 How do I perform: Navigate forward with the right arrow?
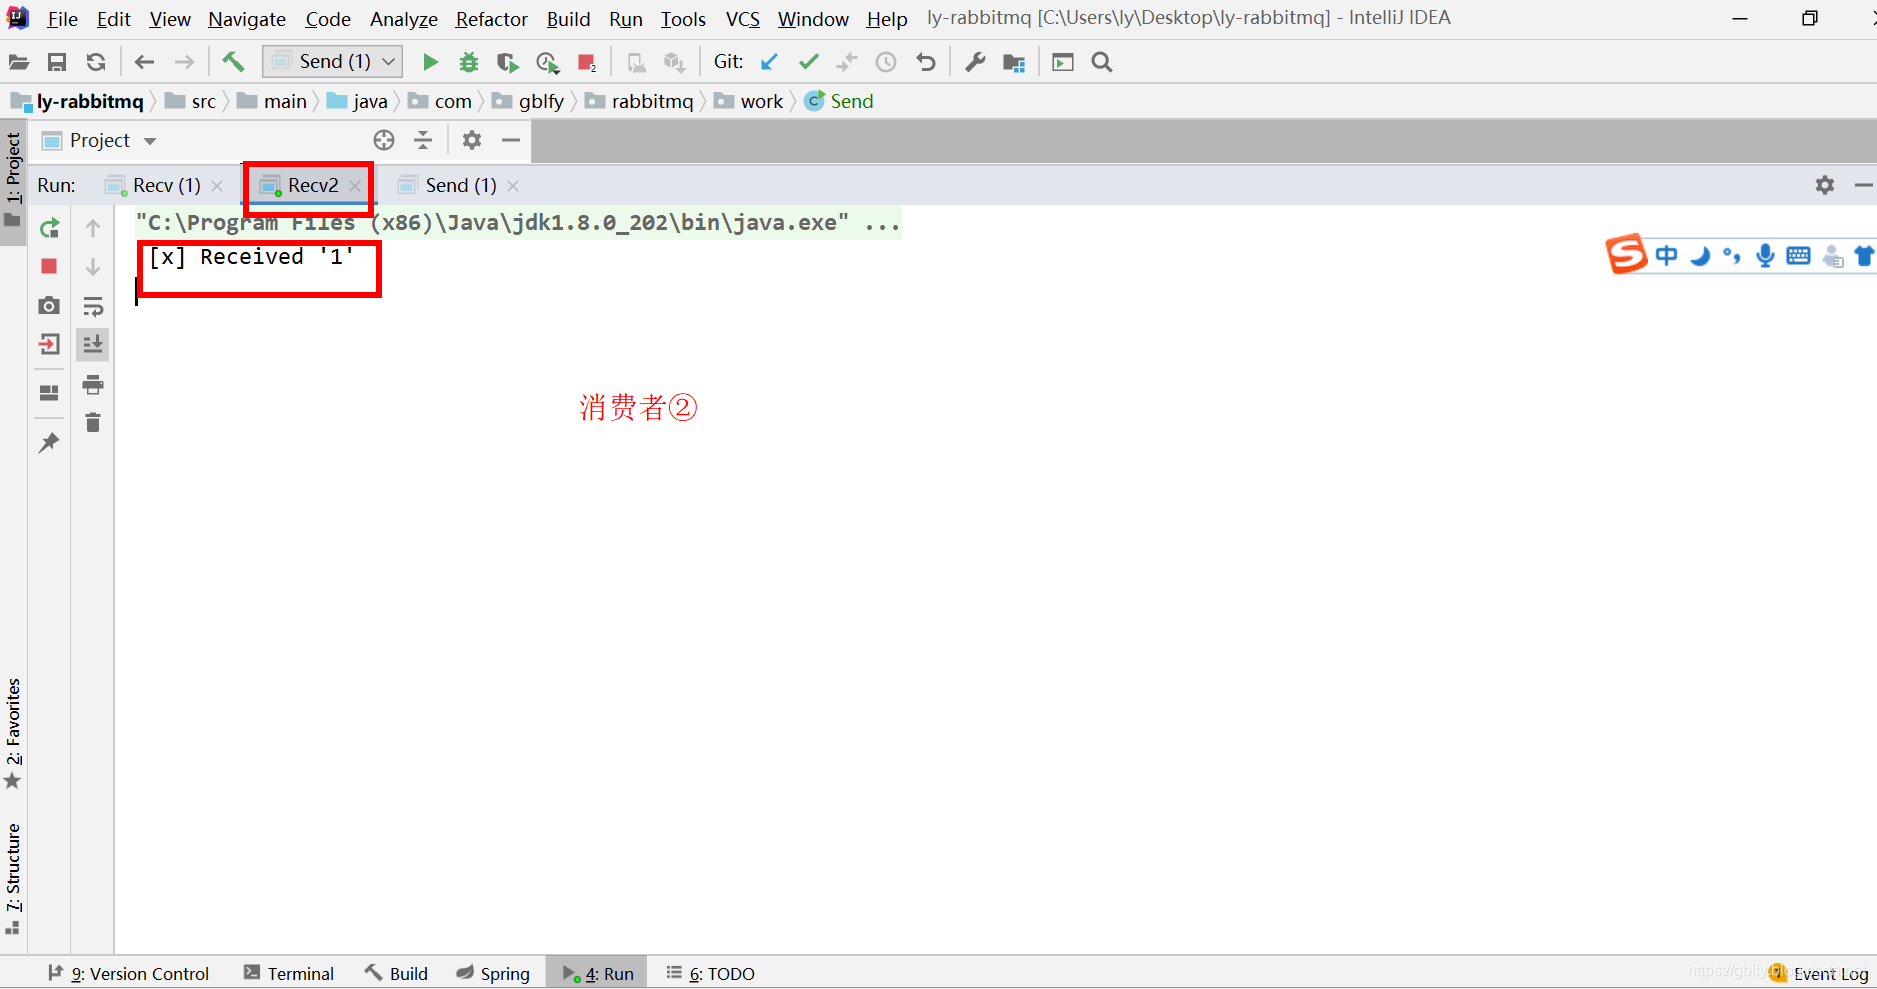[184, 62]
